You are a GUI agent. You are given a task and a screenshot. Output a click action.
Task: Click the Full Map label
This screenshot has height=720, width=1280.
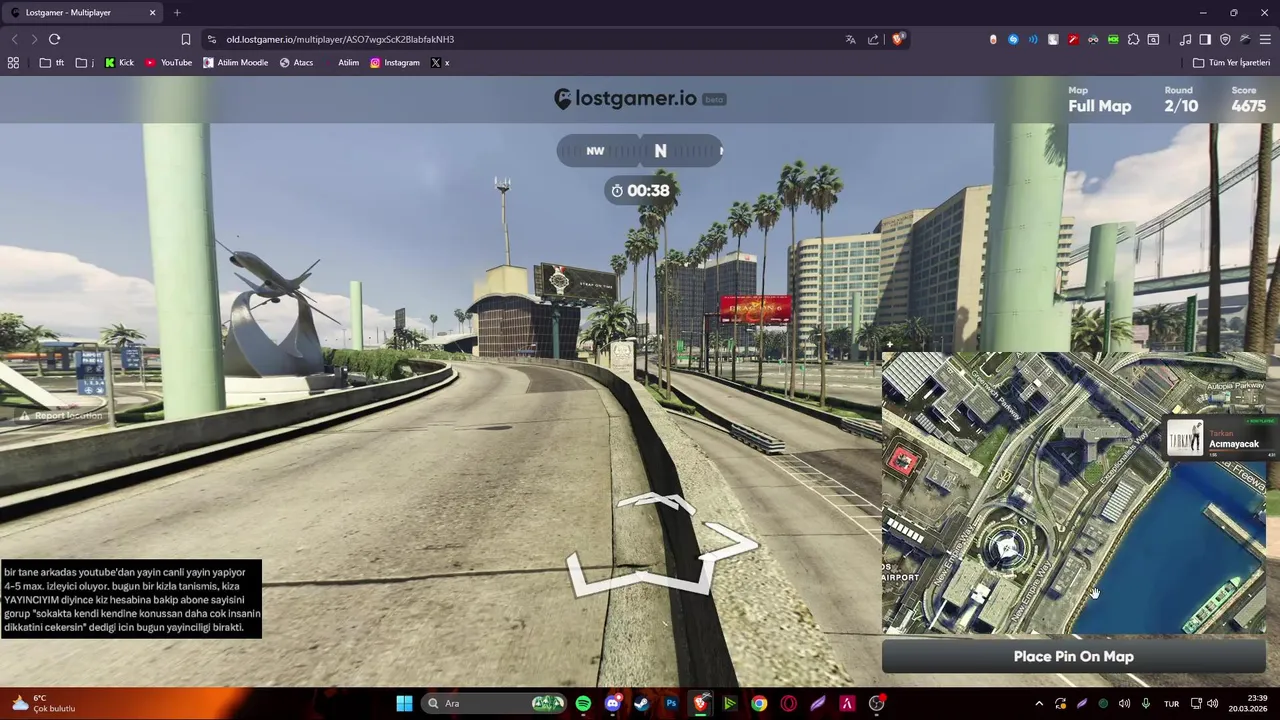pos(1099,106)
